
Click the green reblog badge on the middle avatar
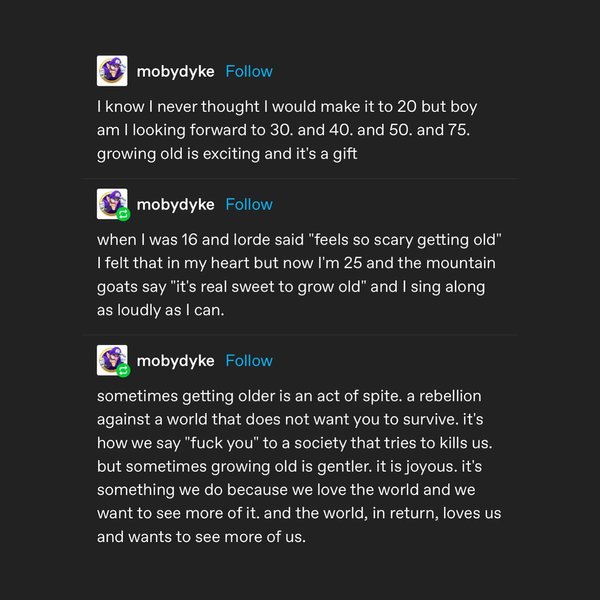[x=123, y=214]
